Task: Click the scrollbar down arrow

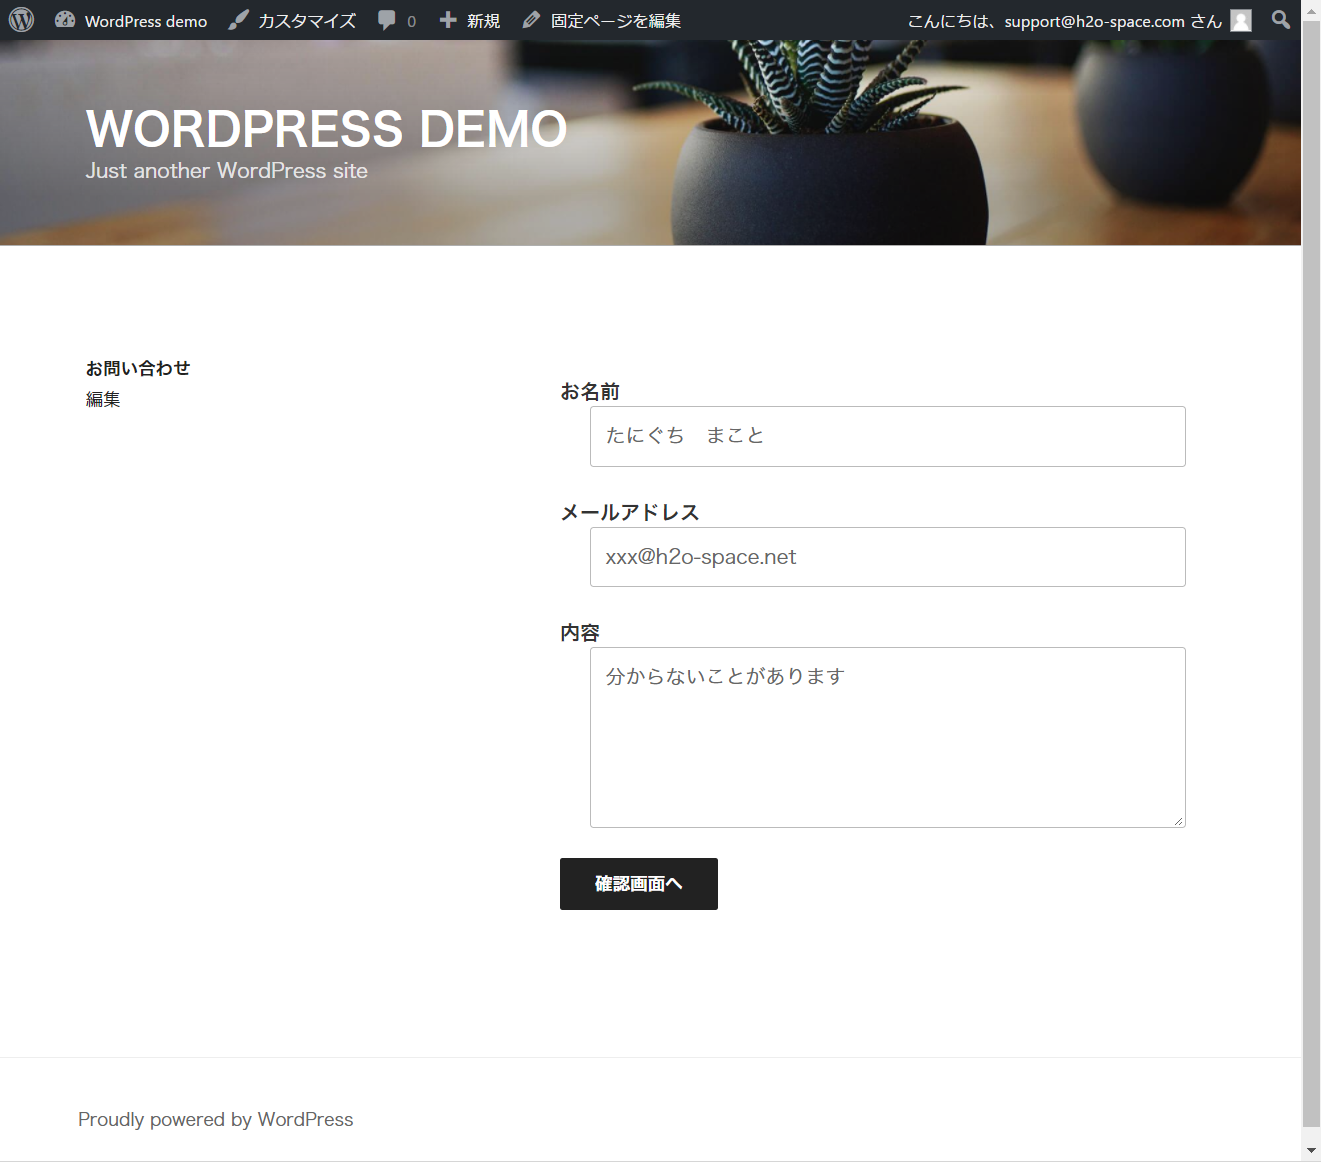Action: 1311,1151
